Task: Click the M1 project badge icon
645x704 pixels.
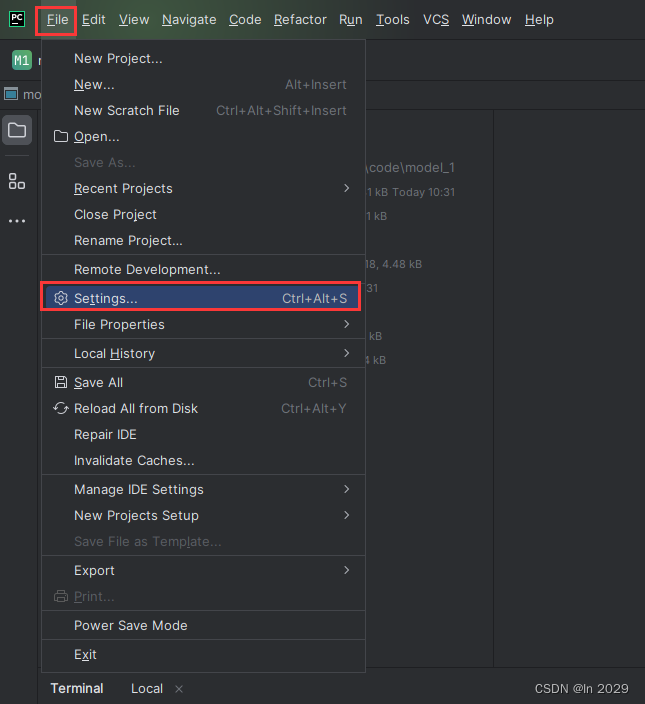Action: click(x=22, y=60)
